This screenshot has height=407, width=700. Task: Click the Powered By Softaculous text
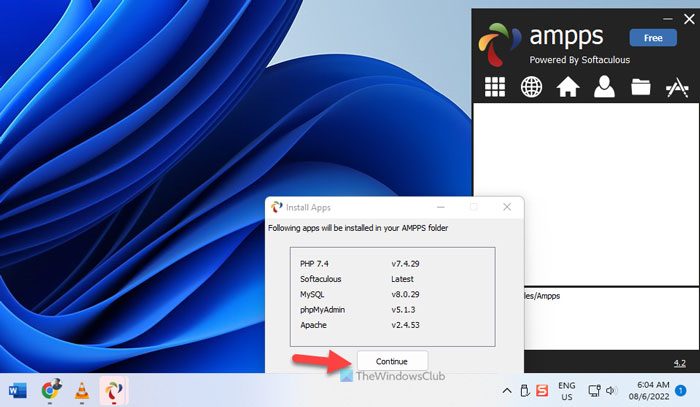coord(579,60)
